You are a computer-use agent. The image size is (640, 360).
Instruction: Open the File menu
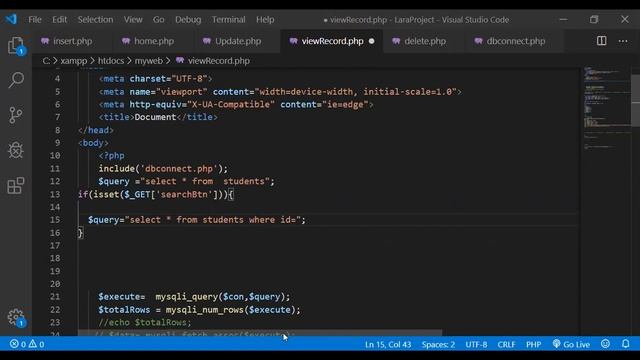coord(35,20)
